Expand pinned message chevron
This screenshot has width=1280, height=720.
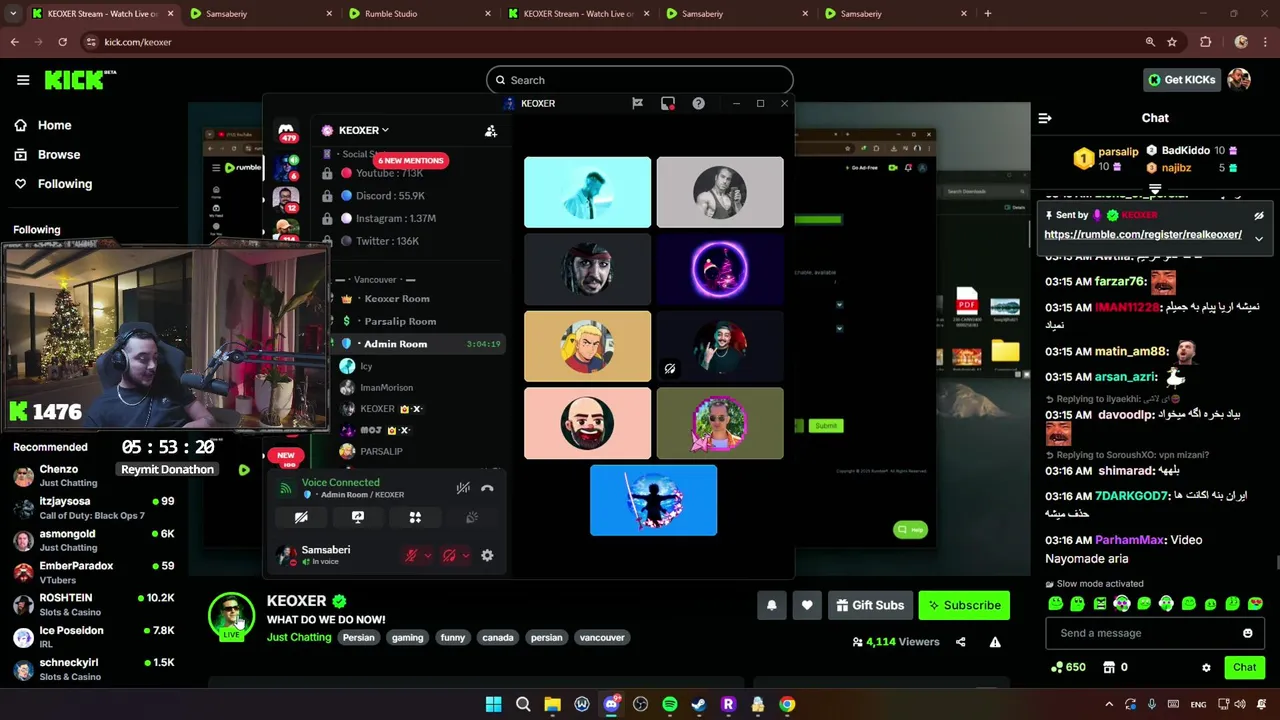click(1259, 239)
